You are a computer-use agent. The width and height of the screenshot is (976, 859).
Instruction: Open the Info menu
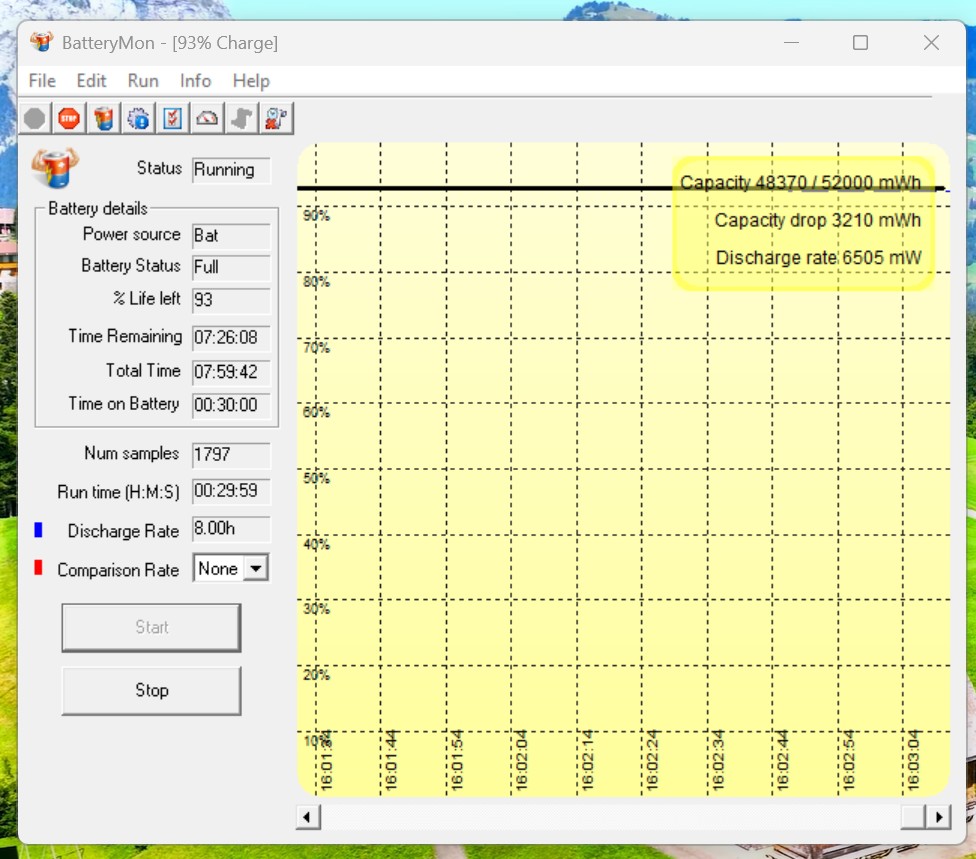coord(195,81)
